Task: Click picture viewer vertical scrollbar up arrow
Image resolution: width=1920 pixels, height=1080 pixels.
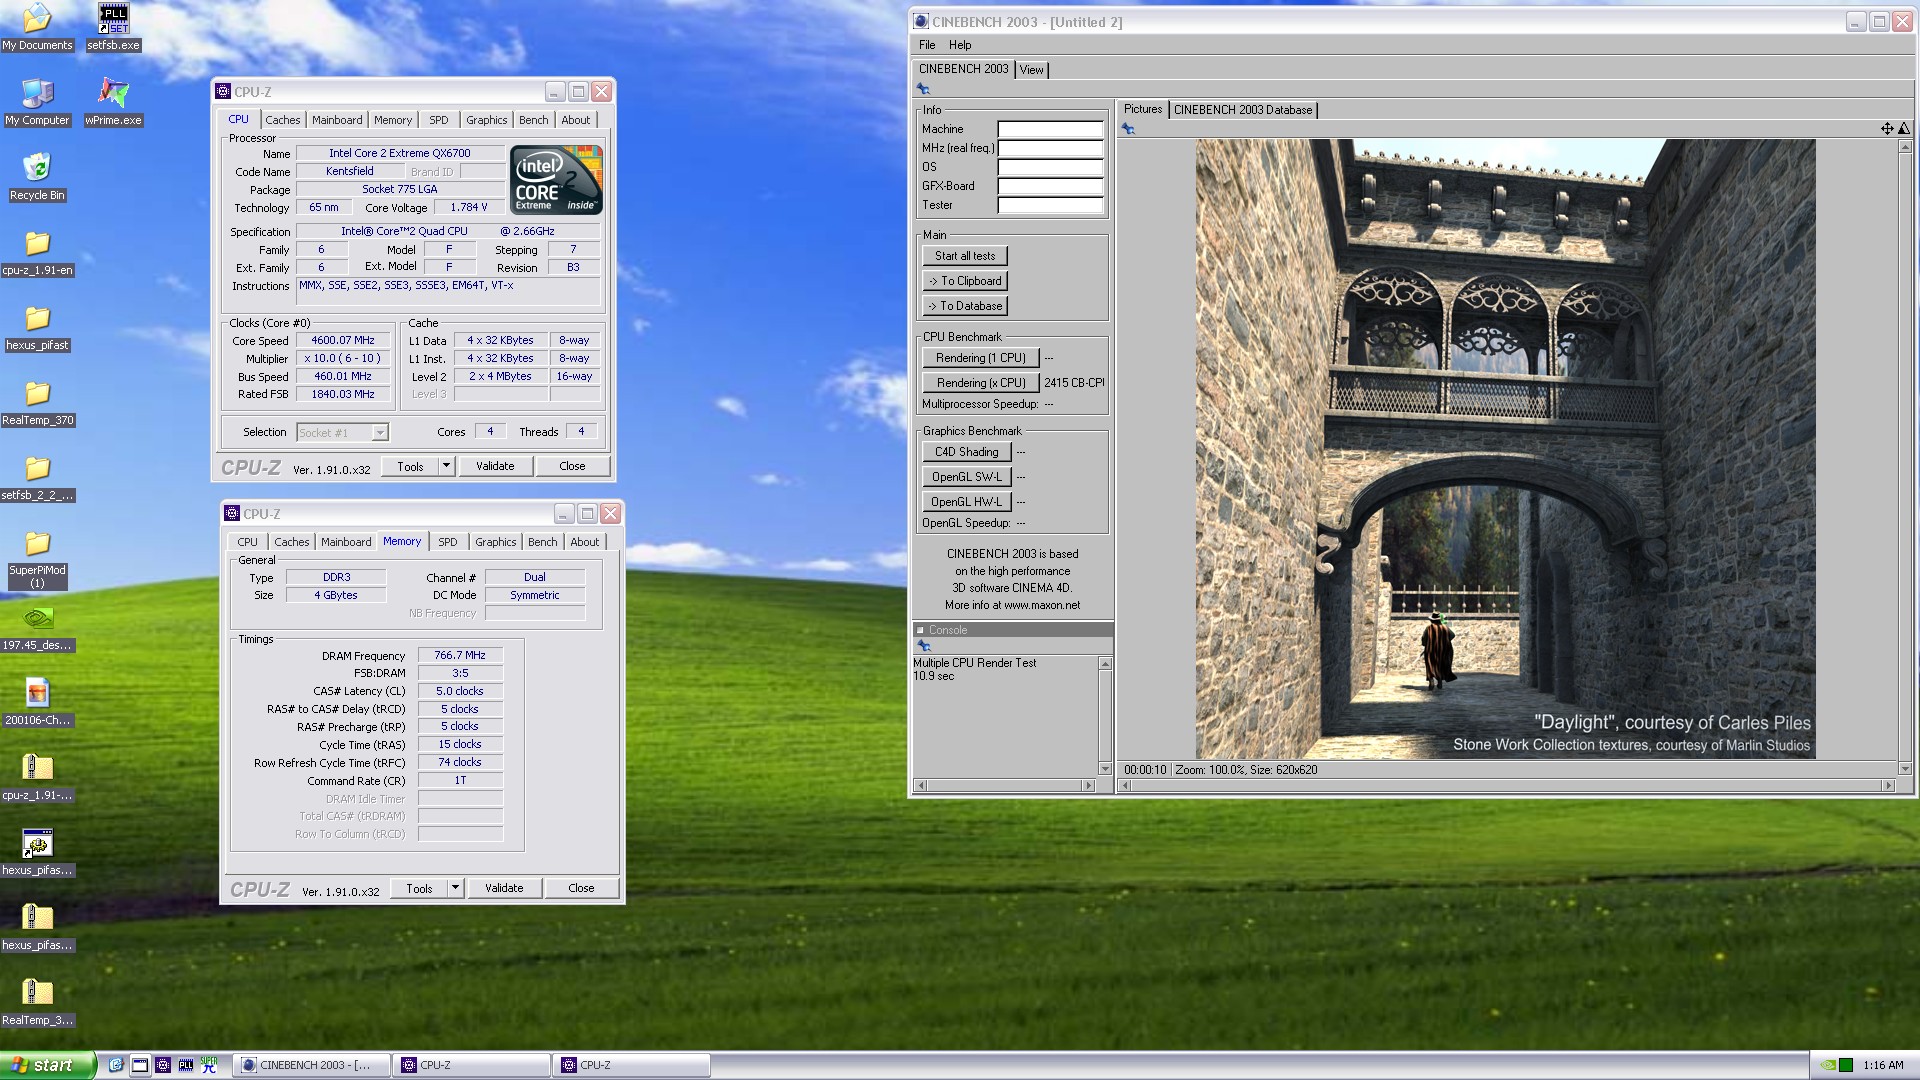Action: tap(1905, 147)
